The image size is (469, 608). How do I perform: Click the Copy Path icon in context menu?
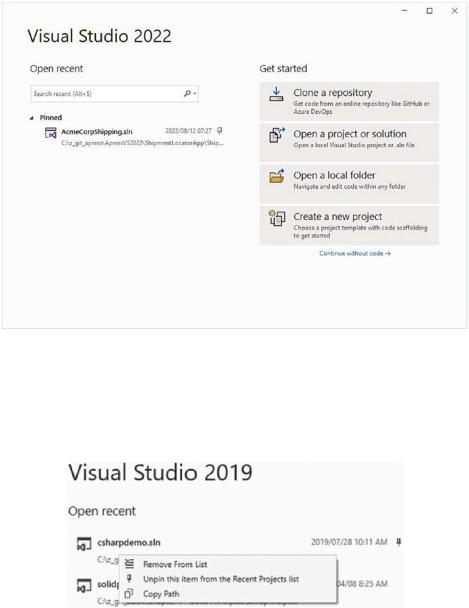129,593
